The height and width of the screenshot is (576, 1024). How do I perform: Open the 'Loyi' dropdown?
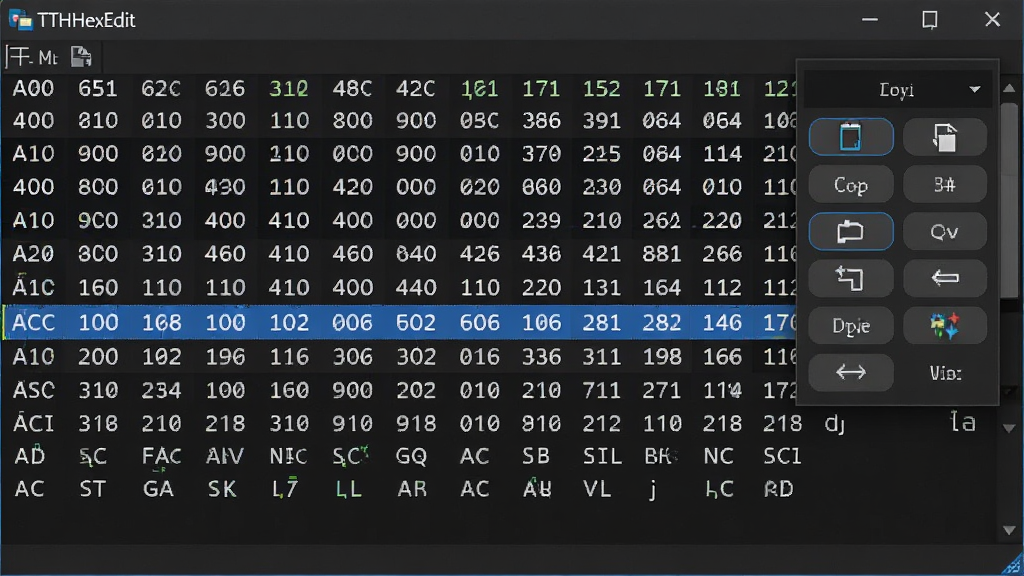[898, 89]
